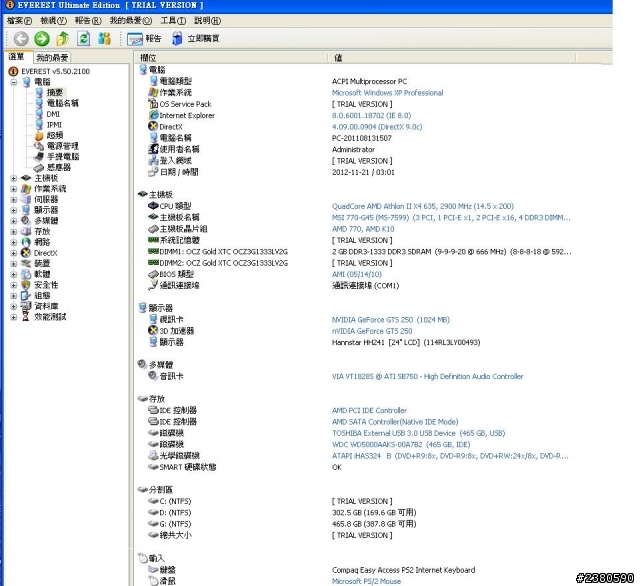640x586 pixels.
Task: Select 感應器 sensor tree item
Action: tap(59, 167)
